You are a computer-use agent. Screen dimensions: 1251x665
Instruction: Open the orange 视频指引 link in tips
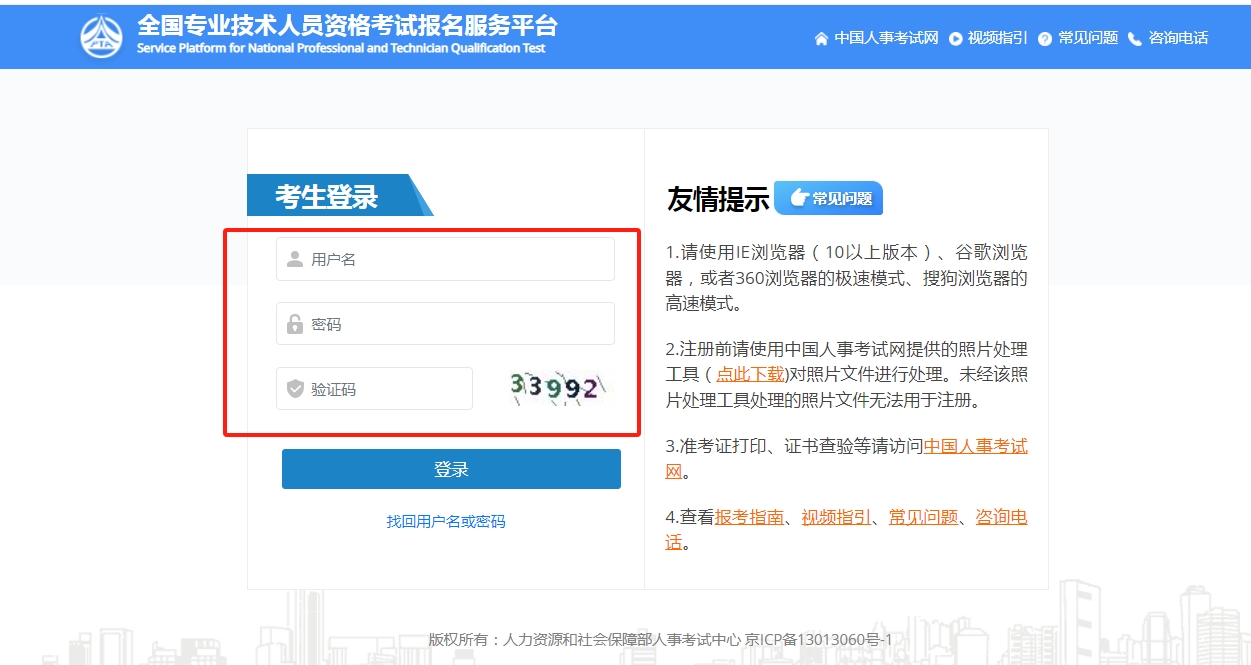coord(836,518)
